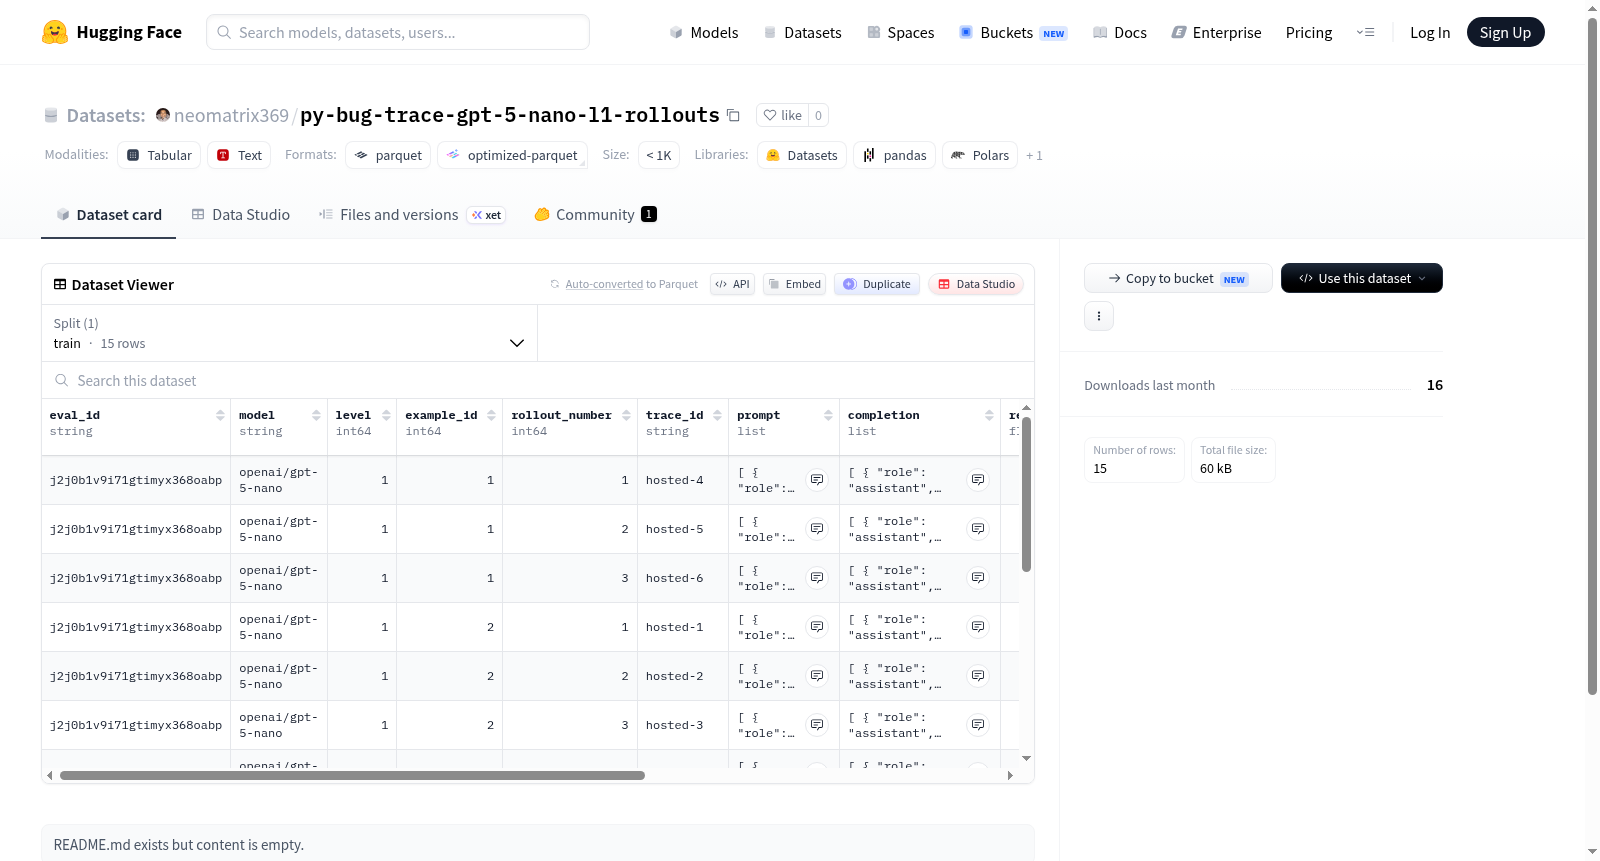Screen dimensions: 1600x861
Task: Expand completion cell for hosted-2 row
Action: [978, 676]
